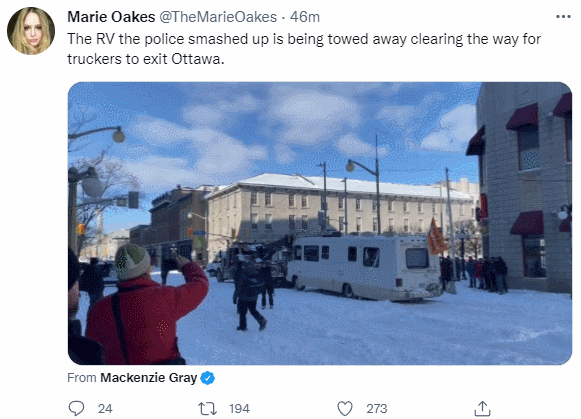581x419 pixels.
Task: Visit the Mackenzie Gray video source profile
Action: pyautogui.click(x=149, y=378)
